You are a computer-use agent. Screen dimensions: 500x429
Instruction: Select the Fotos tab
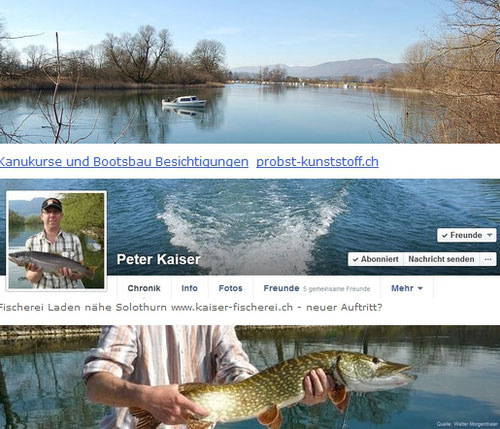230,288
